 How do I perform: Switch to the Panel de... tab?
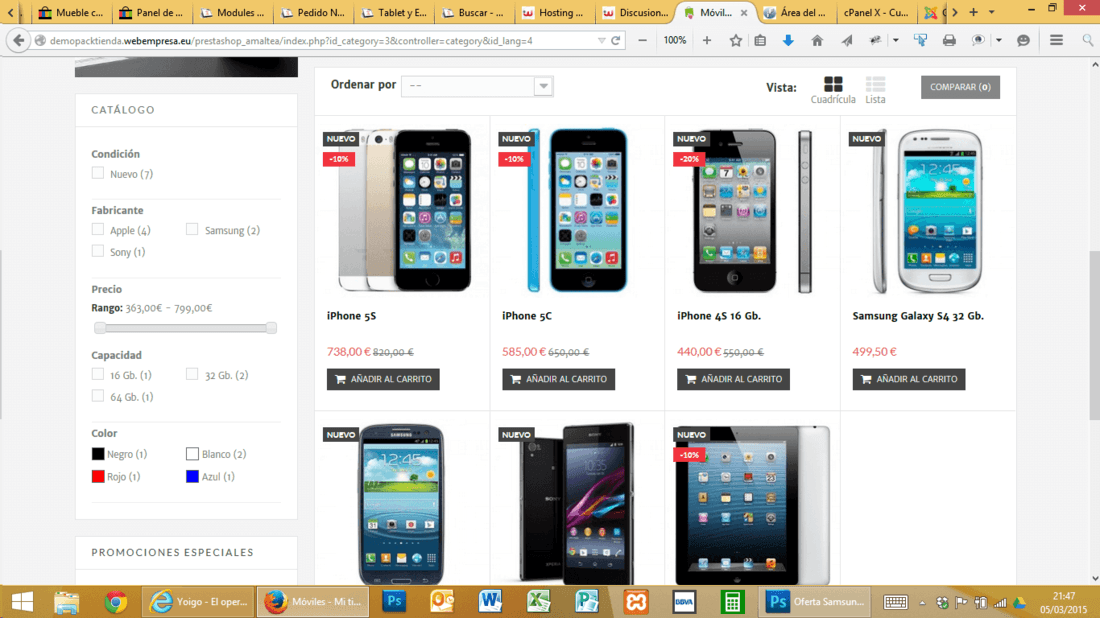point(152,12)
